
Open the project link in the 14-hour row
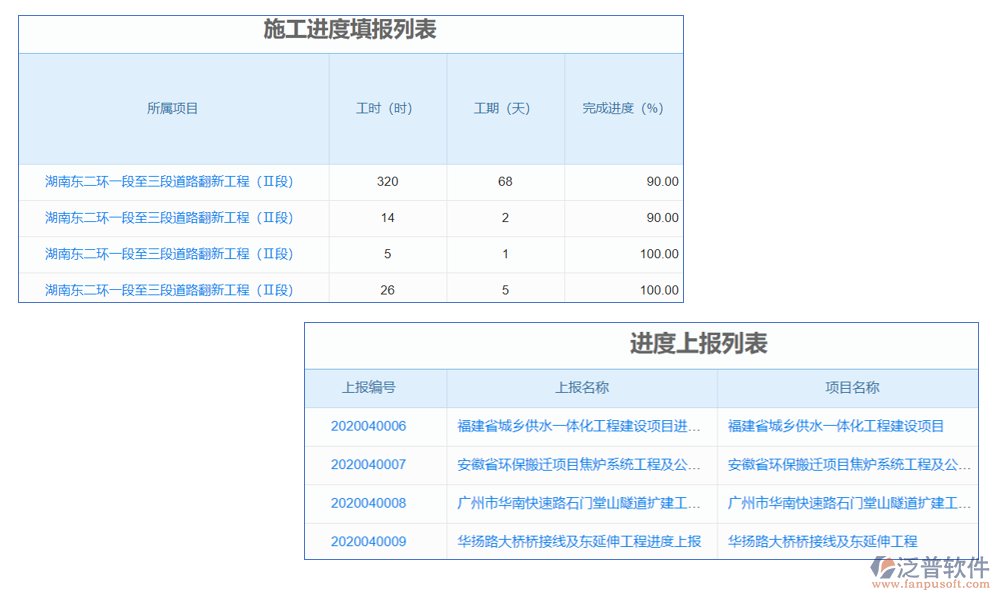click(x=169, y=218)
